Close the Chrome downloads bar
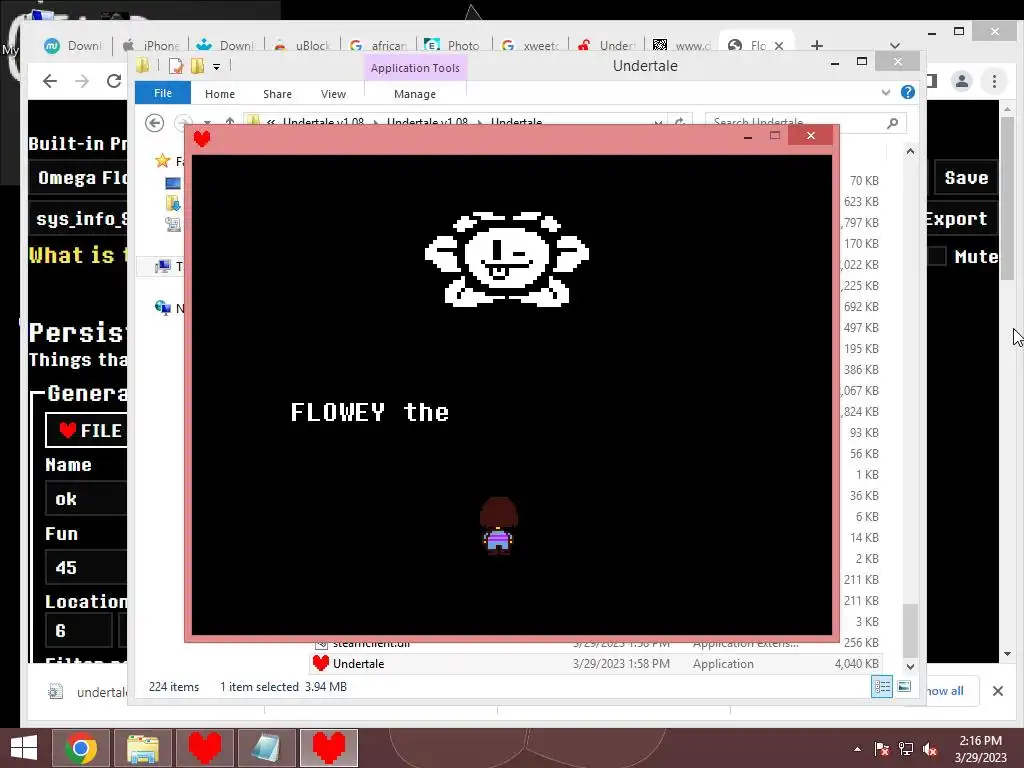Screen dimensions: 1024x768 [997, 691]
